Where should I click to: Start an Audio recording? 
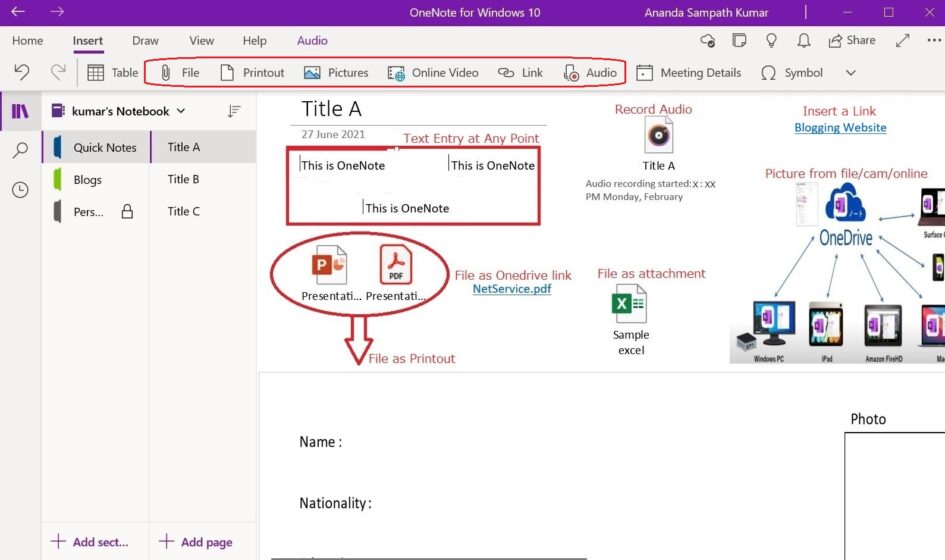590,73
